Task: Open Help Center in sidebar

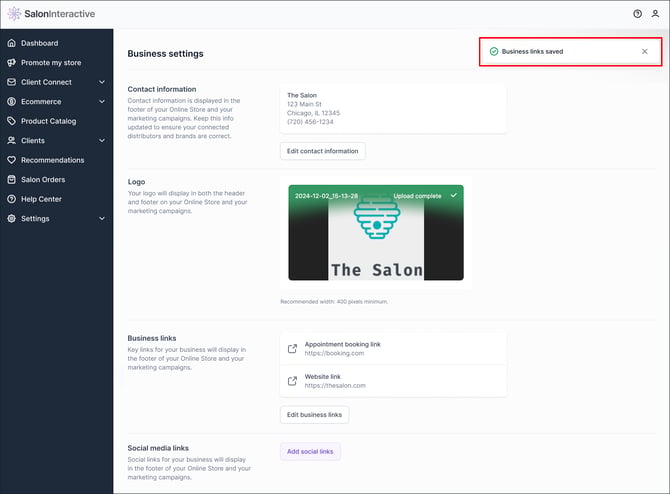Action: tap(41, 199)
